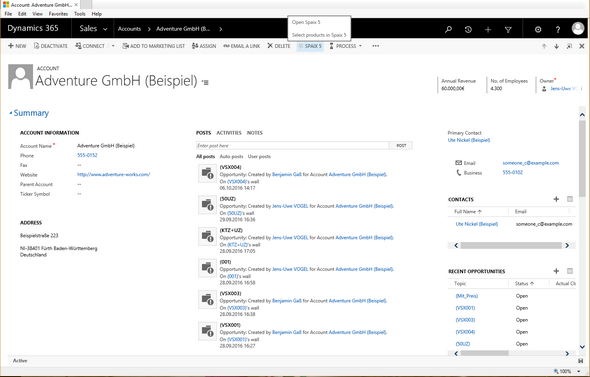Open Contacts grid view icon
This screenshot has height=377, width=590.
(x=570, y=199)
